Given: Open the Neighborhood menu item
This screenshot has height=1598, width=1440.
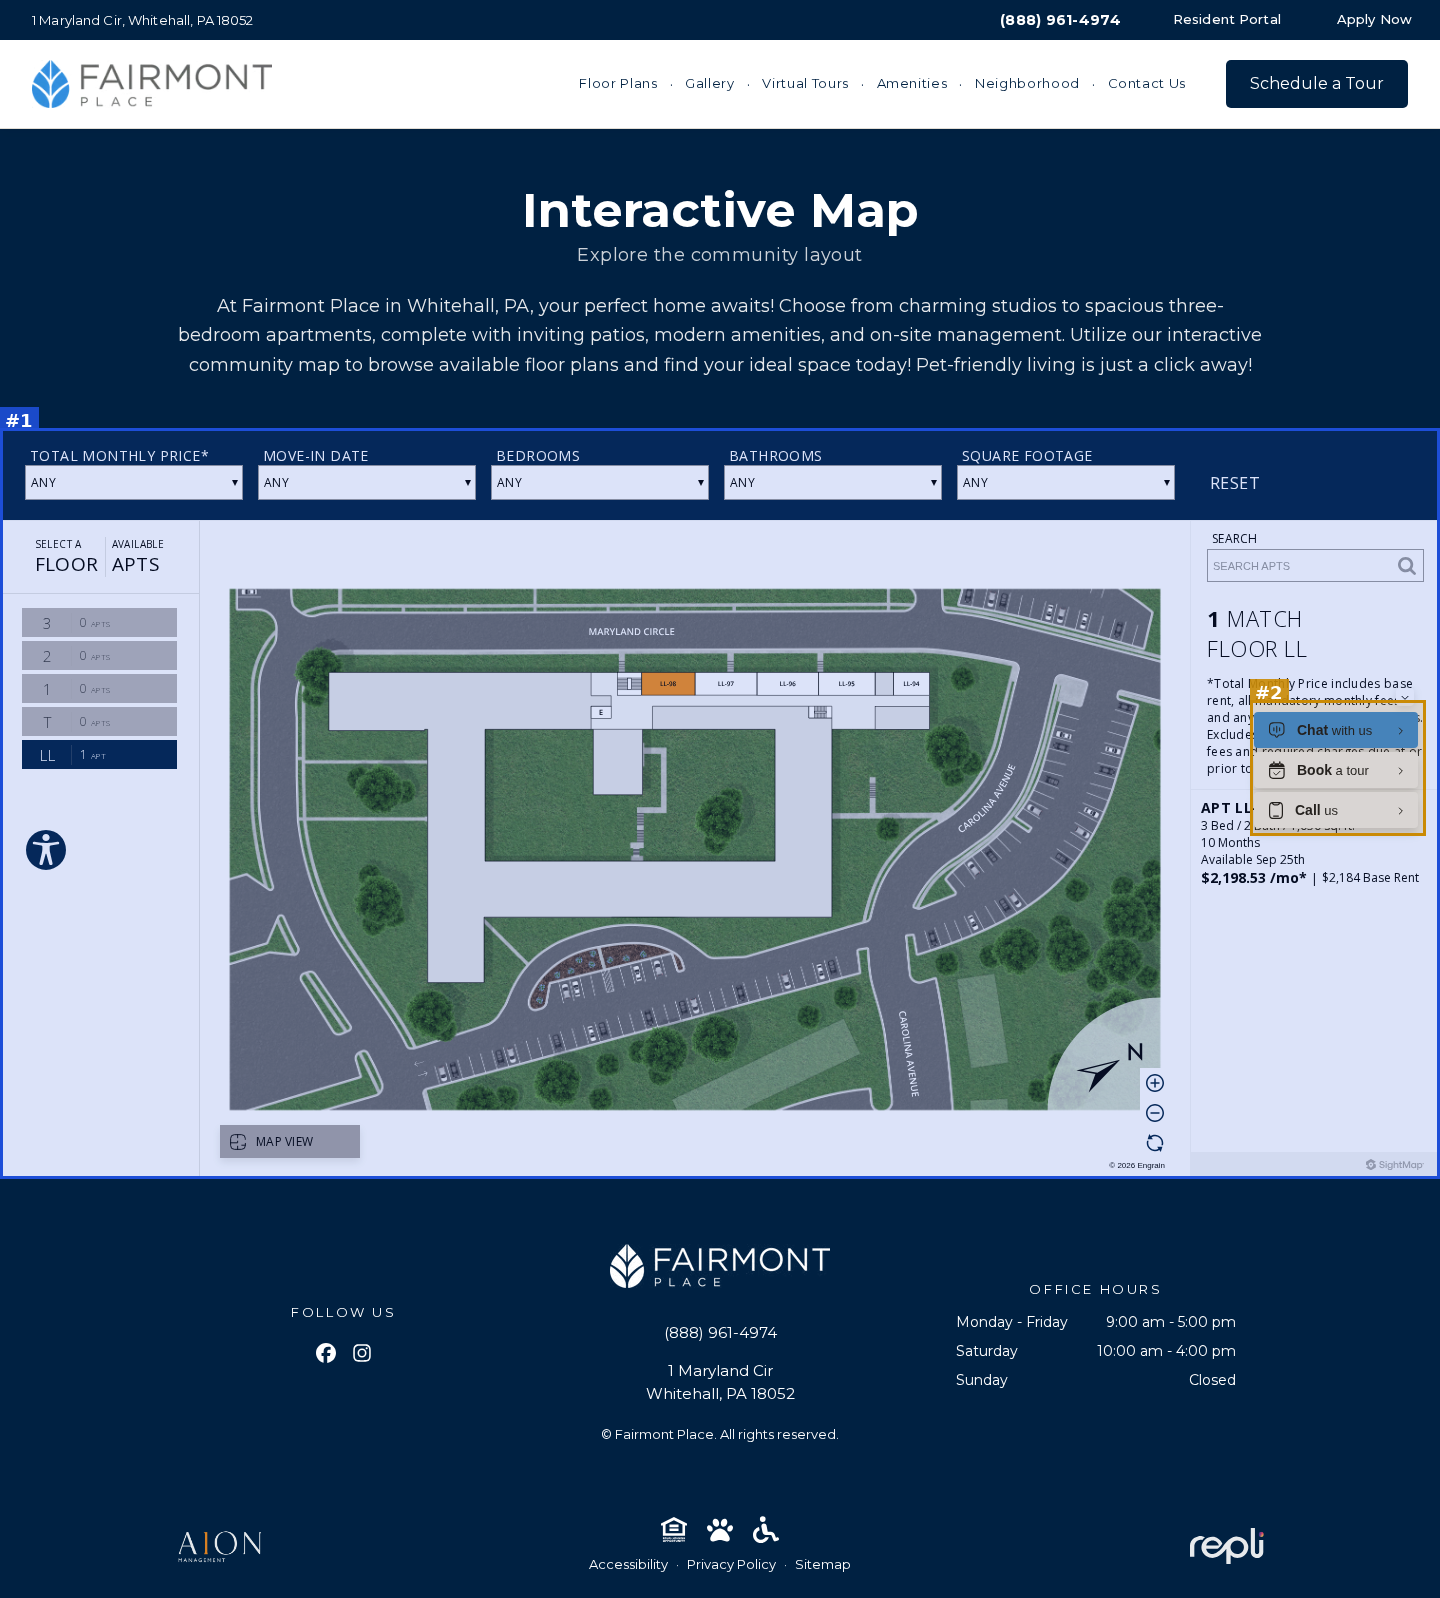Looking at the screenshot, I should click(1027, 84).
